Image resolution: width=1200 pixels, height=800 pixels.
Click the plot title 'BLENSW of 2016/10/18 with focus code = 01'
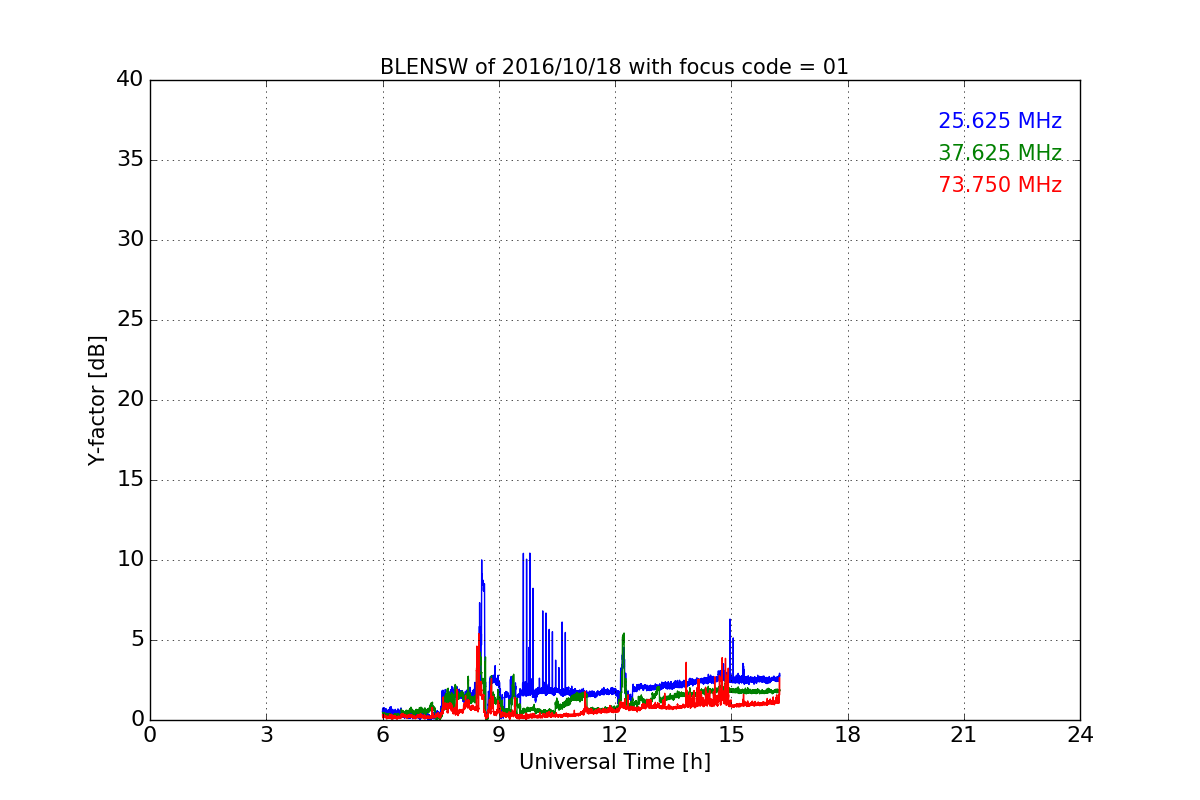coord(614,67)
